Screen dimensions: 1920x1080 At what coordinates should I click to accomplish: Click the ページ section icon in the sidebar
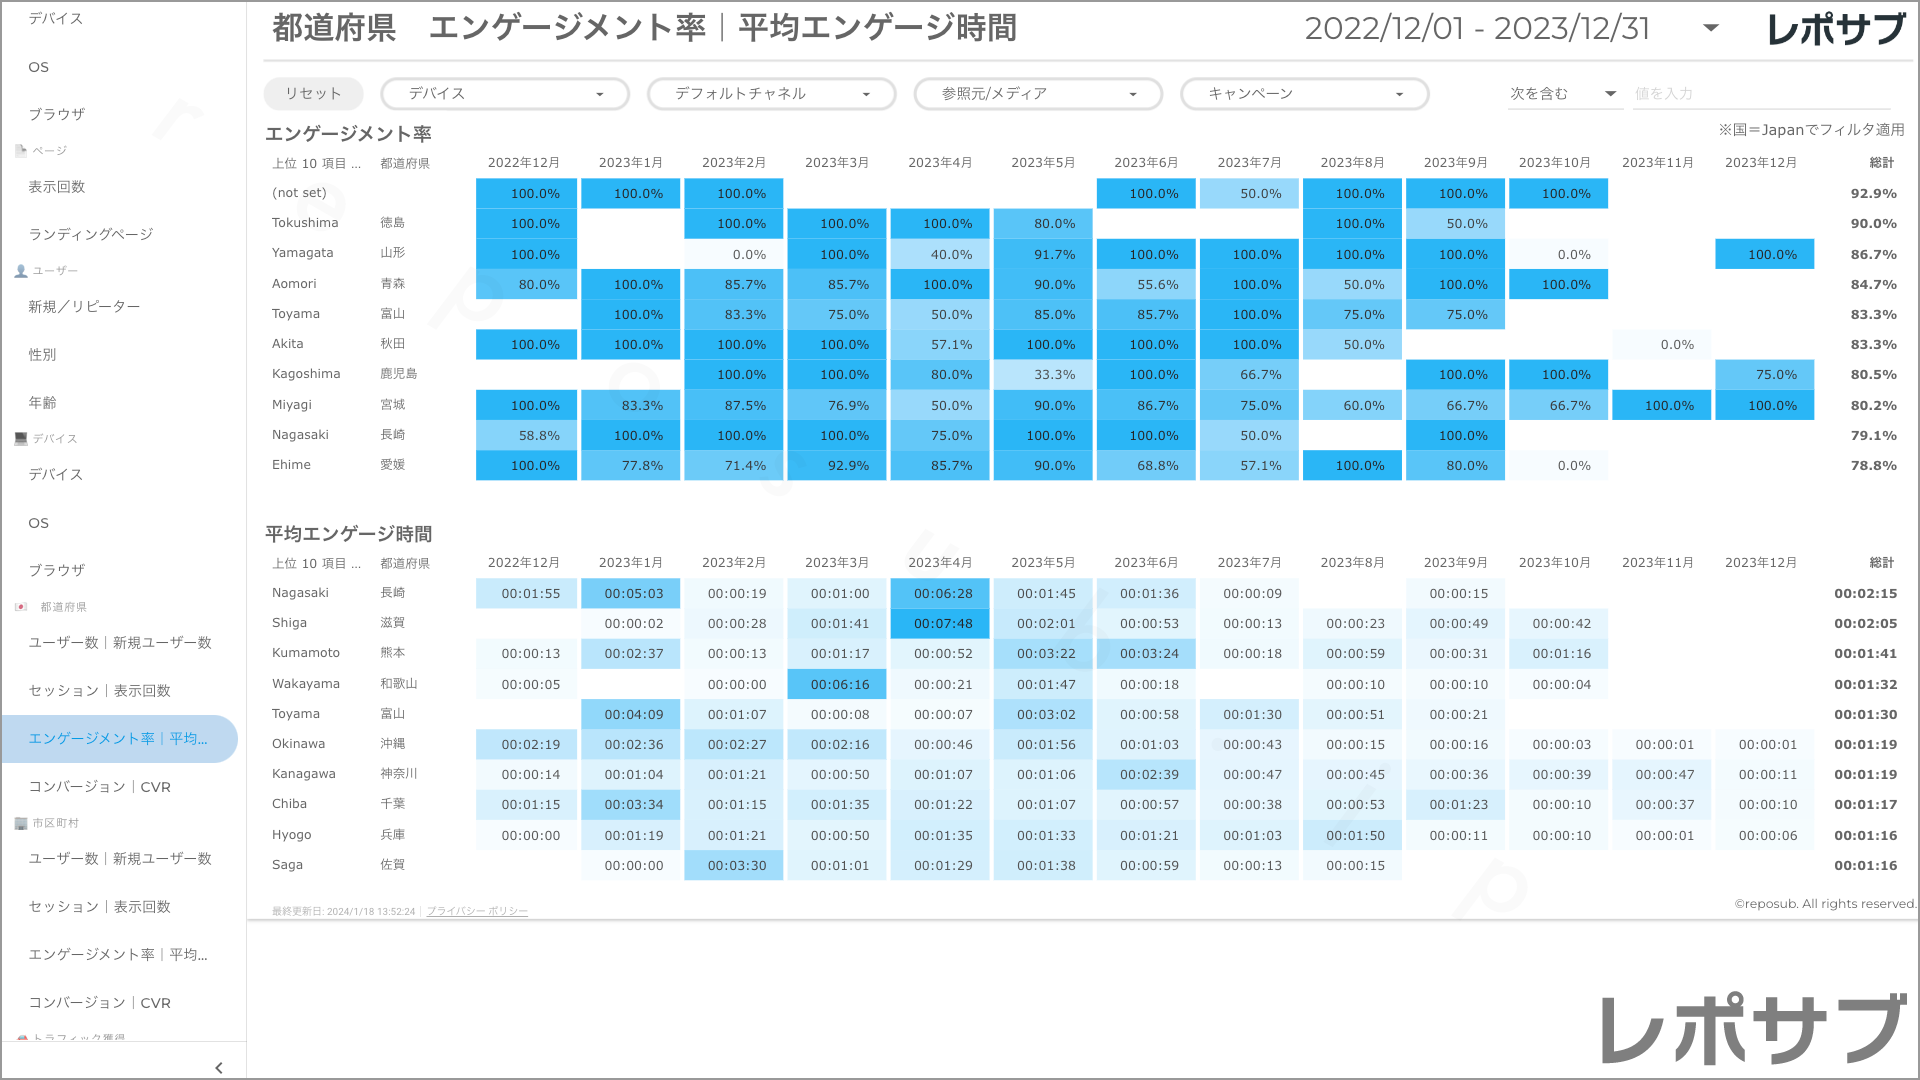point(20,150)
